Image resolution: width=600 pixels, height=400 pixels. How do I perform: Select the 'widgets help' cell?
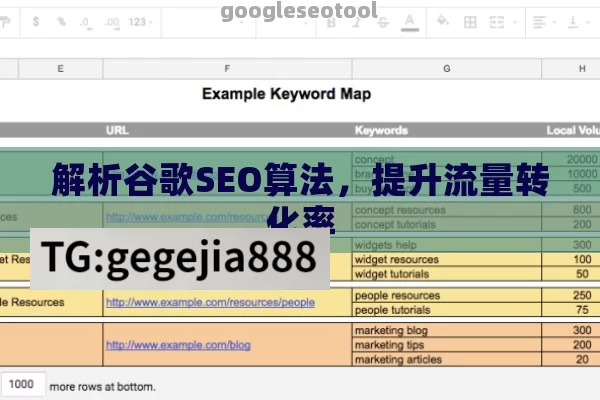(447, 245)
